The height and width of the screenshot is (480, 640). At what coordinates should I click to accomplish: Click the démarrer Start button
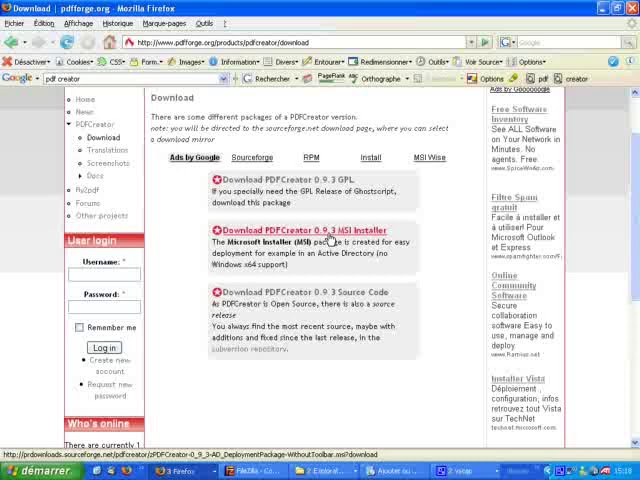tap(41, 471)
